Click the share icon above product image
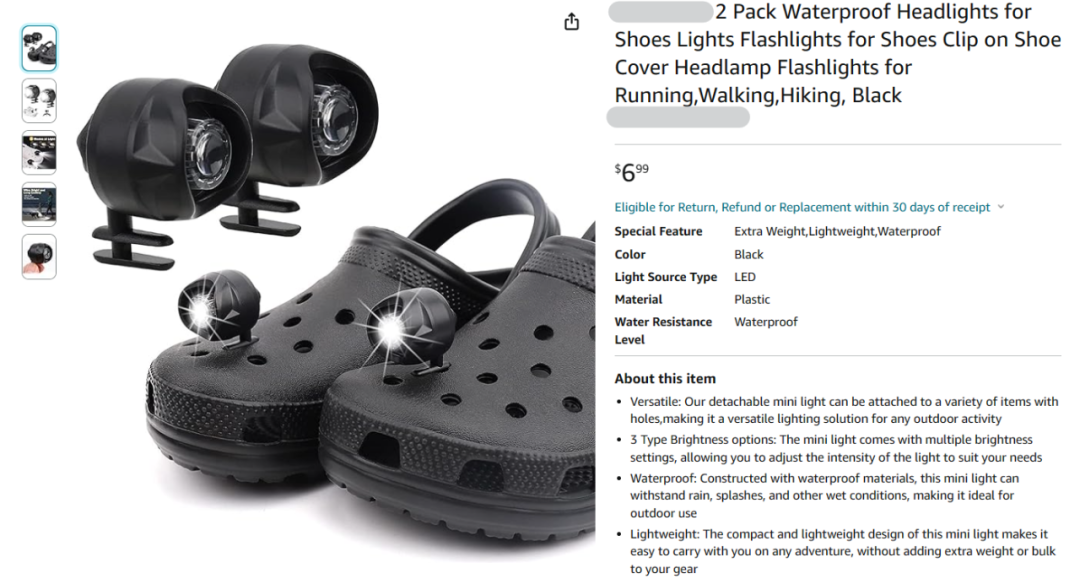 (x=572, y=22)
